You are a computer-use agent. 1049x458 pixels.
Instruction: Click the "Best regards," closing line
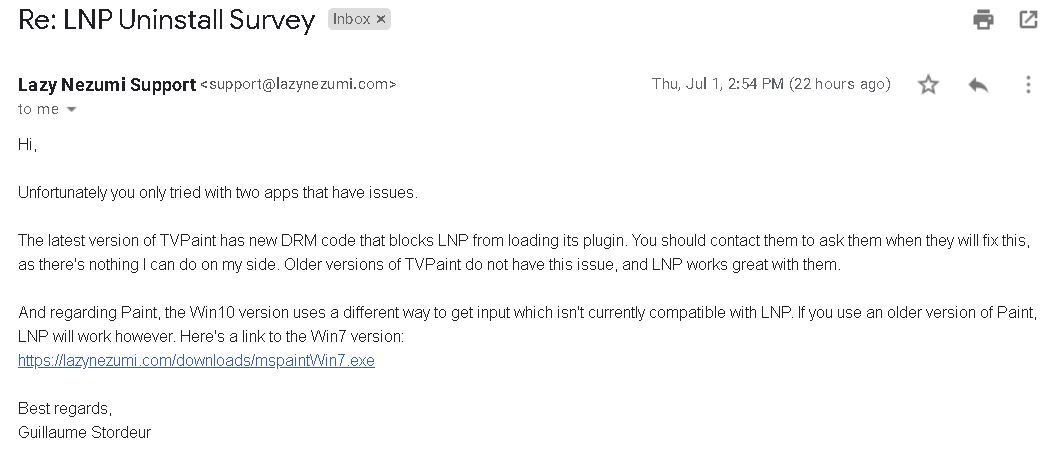coord(65,409)
